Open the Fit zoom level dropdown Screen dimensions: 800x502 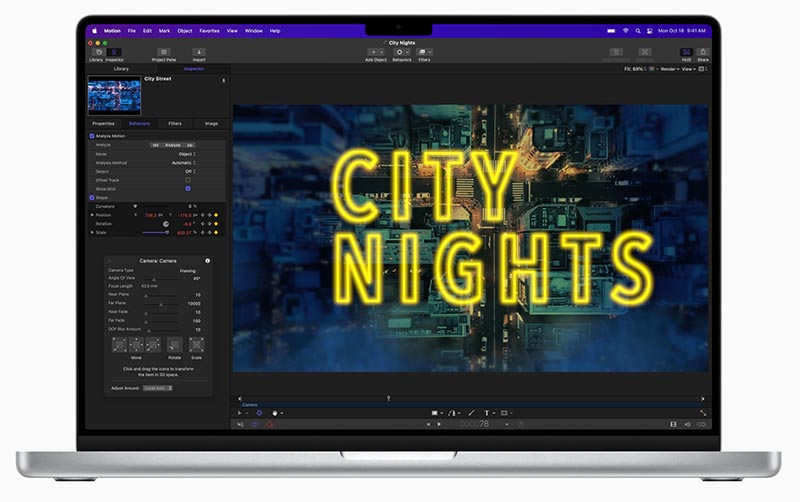(x=635, y=69)
